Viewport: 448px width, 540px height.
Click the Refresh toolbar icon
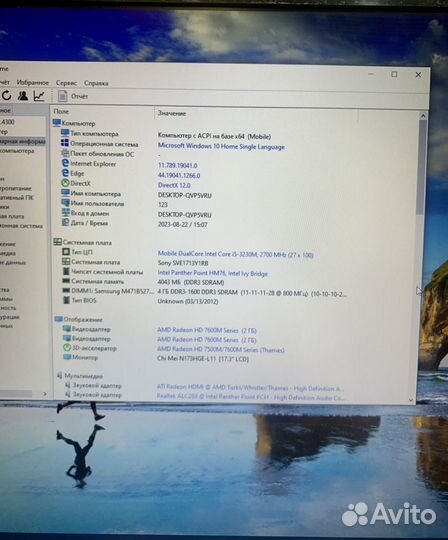pyautogui.click(x=7, y=95)
